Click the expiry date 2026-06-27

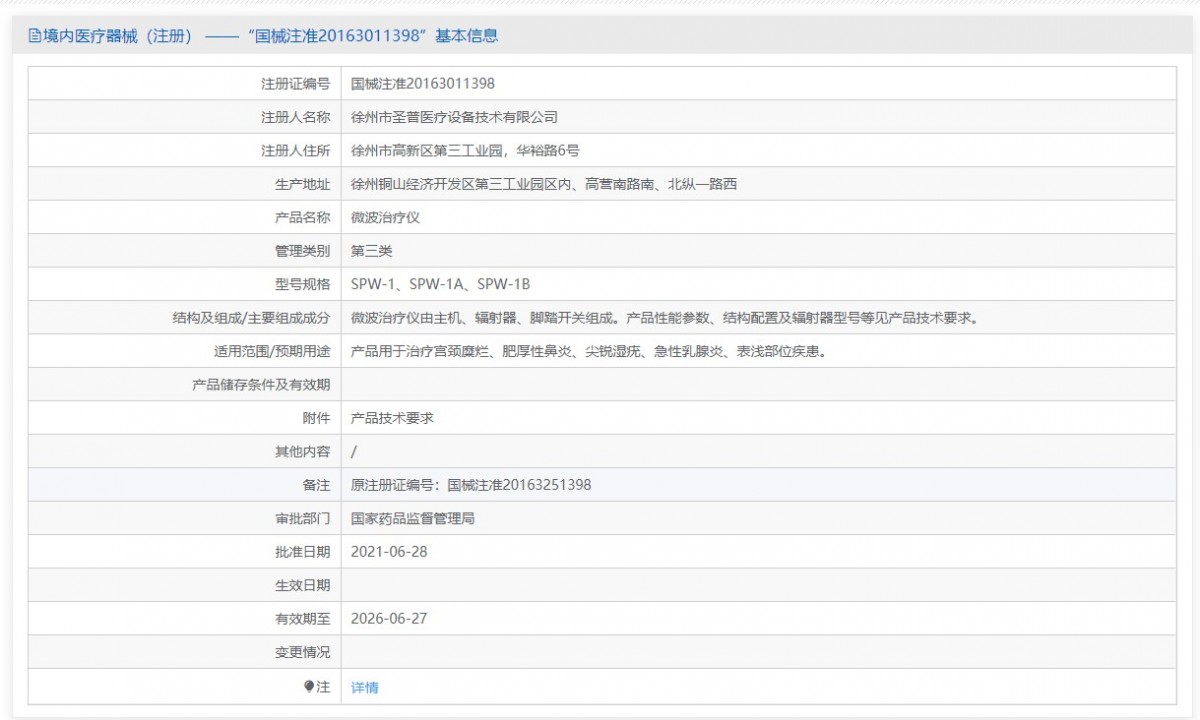click(x=389, y=618)
